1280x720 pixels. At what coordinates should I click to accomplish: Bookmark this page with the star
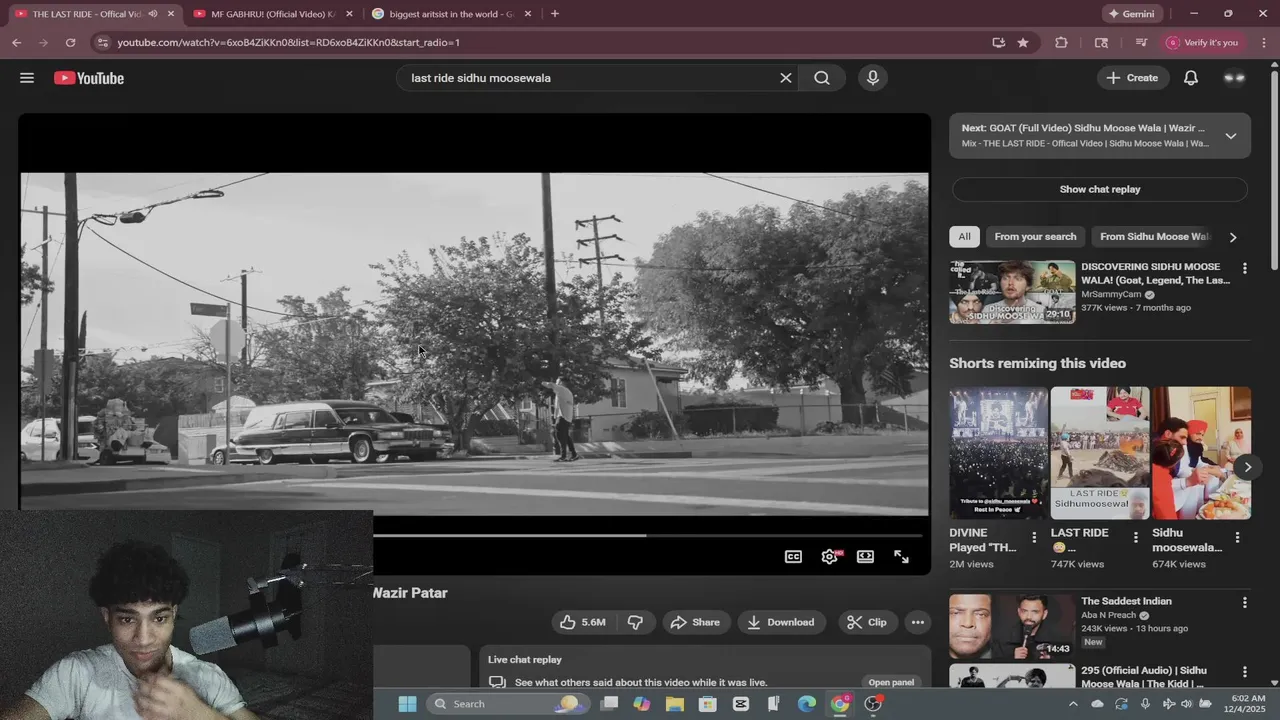[1023, 43]
